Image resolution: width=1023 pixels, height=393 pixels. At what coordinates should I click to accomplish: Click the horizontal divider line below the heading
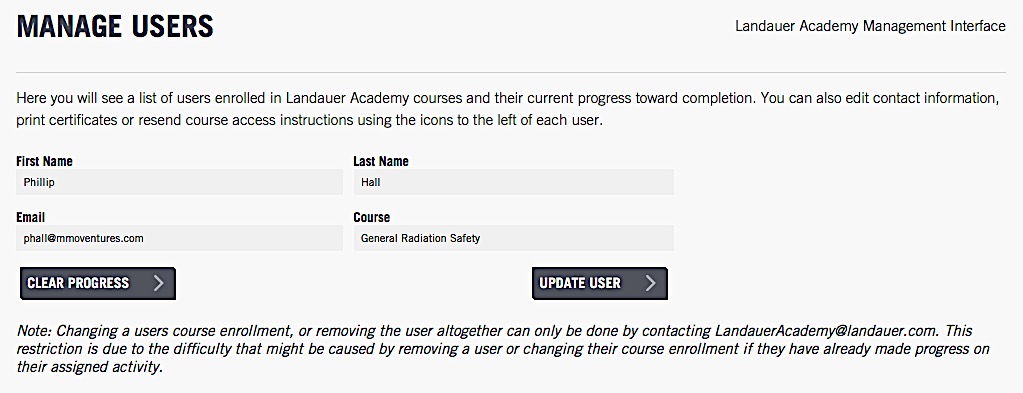tap(511, 72)
